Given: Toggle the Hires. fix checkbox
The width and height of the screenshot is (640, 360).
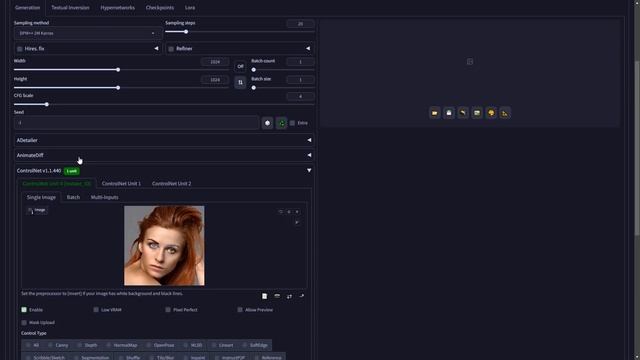Looking at the screenshot, I should pyautogui.click(x=20, y=49).
